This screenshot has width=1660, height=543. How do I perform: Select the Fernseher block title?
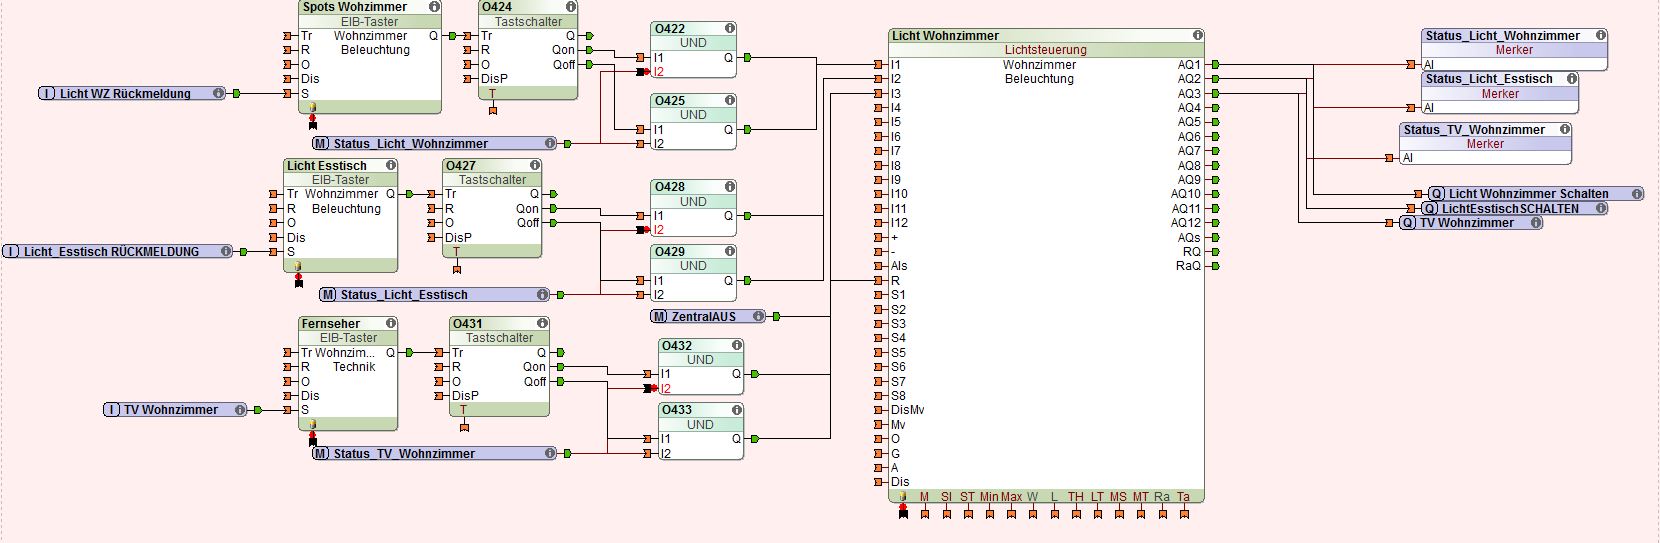tap(331, 324)
